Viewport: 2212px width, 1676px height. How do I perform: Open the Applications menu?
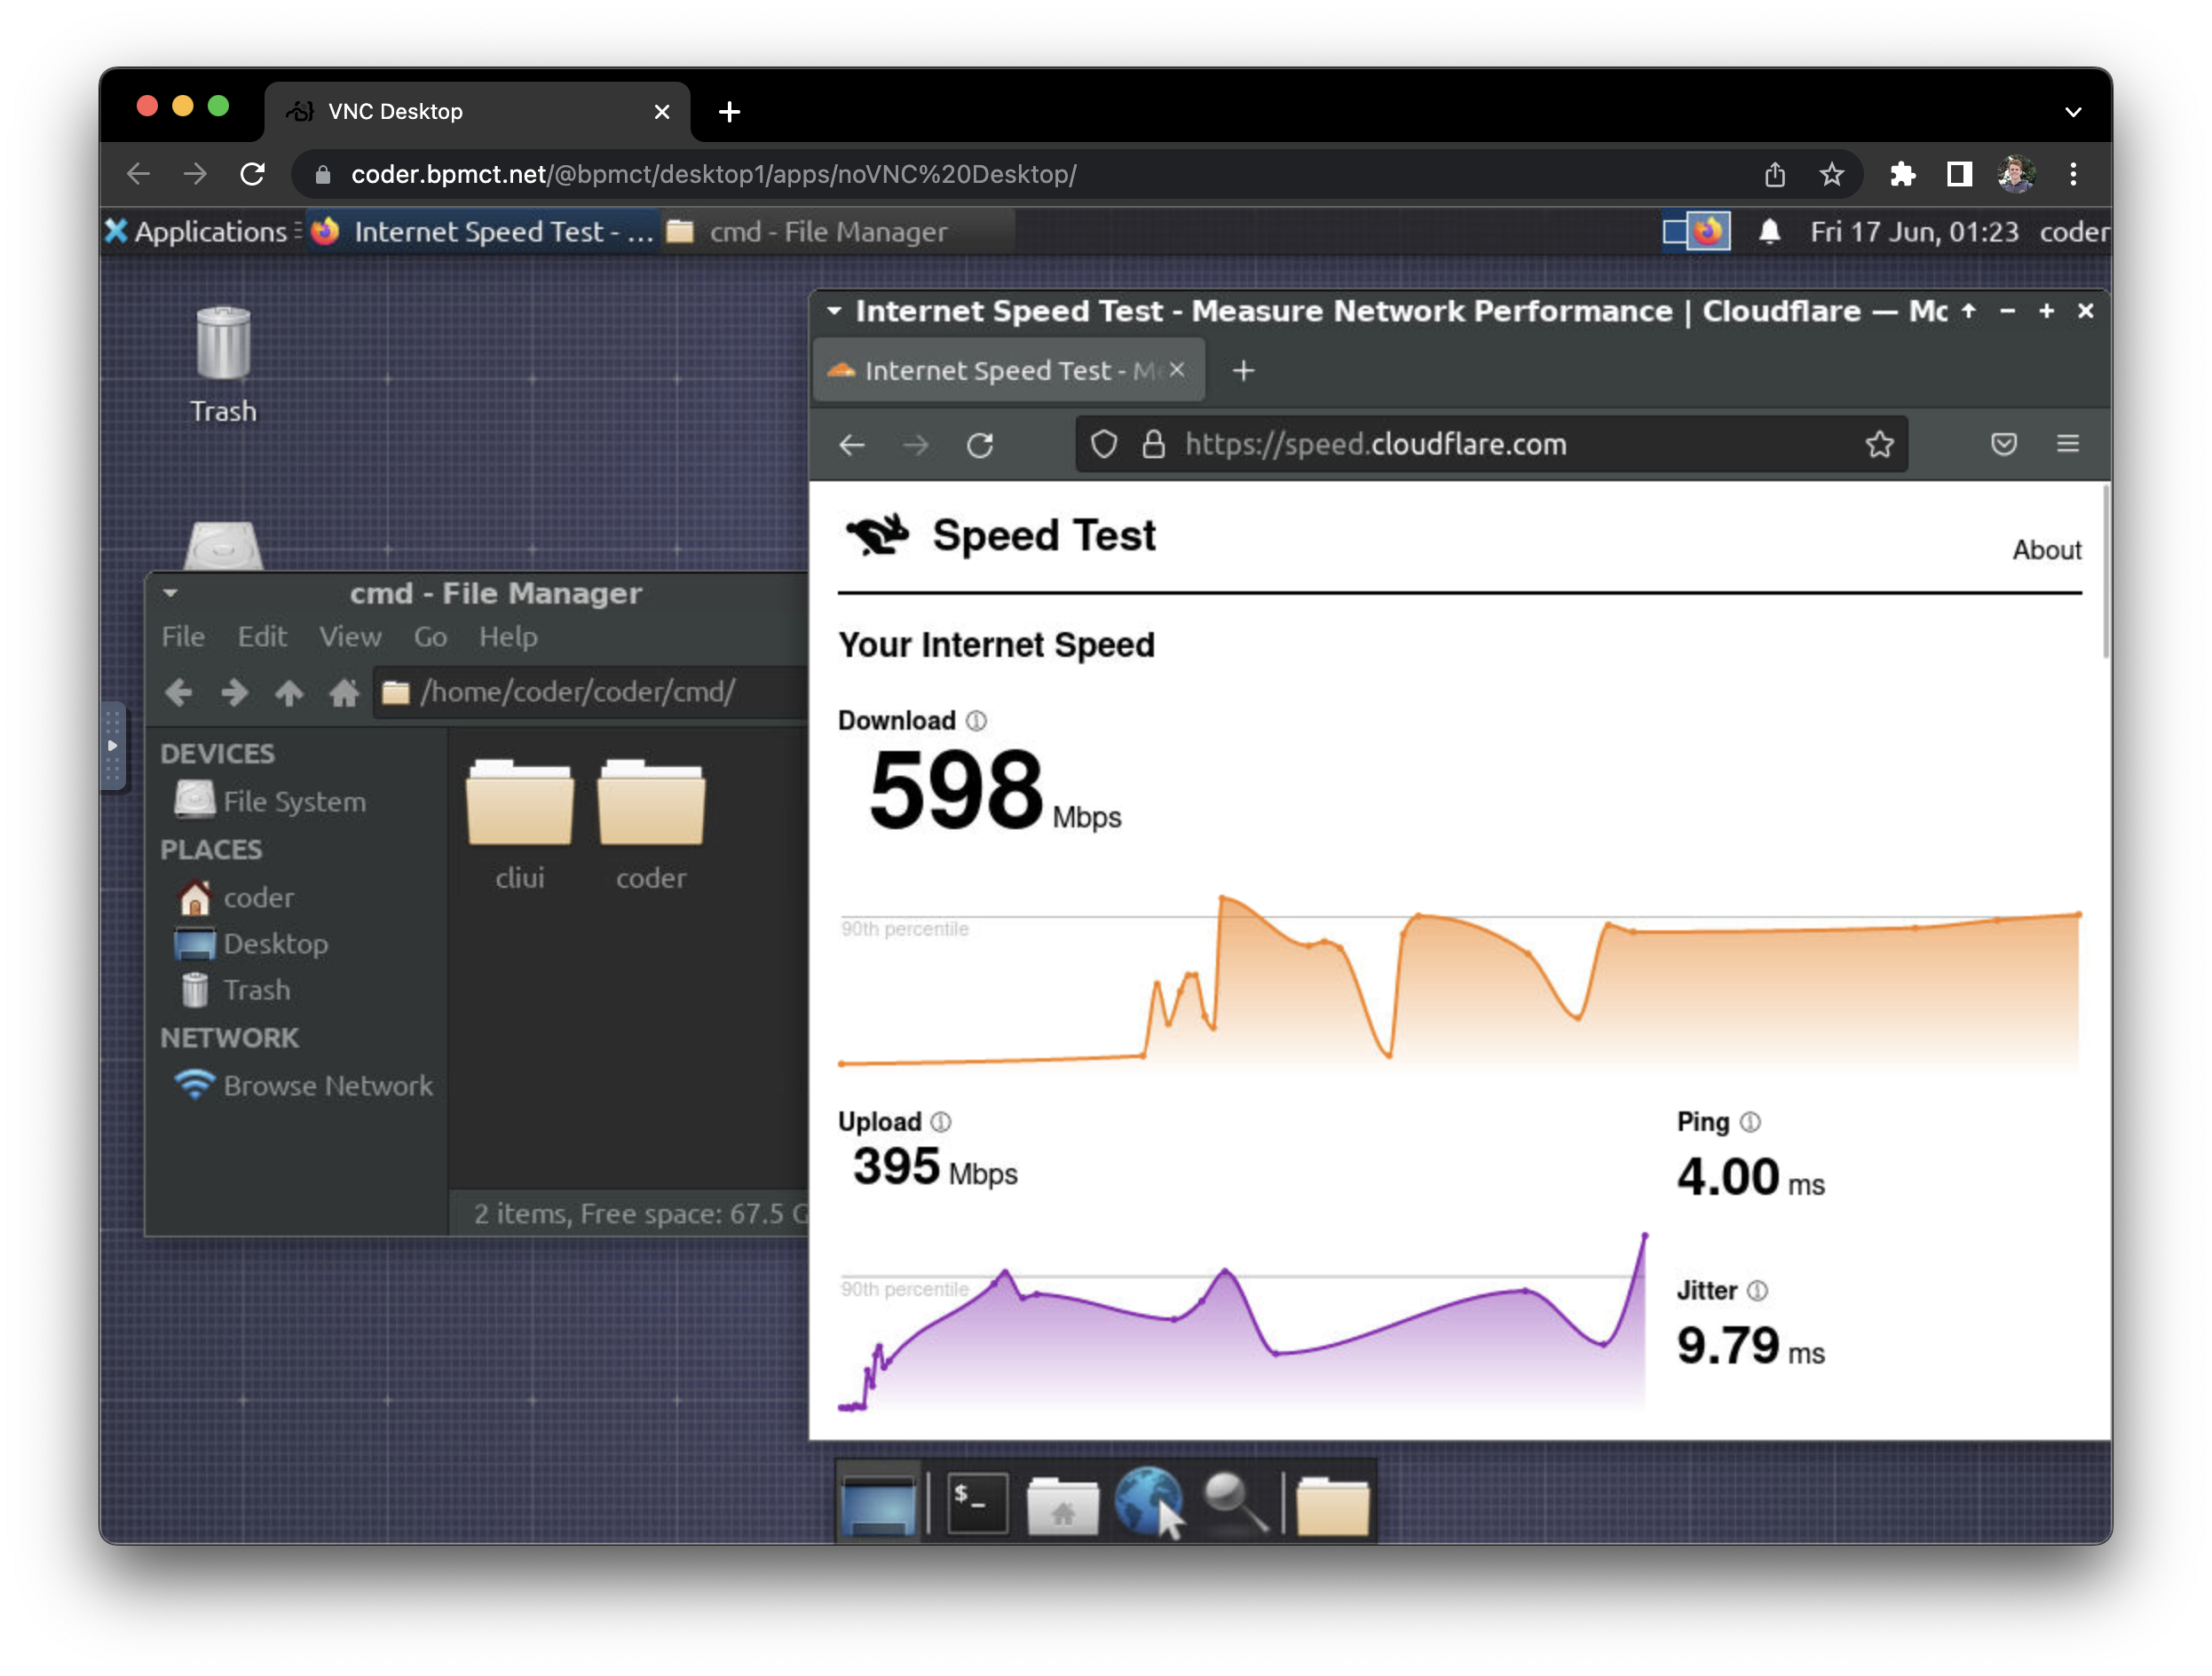point(198,232)
